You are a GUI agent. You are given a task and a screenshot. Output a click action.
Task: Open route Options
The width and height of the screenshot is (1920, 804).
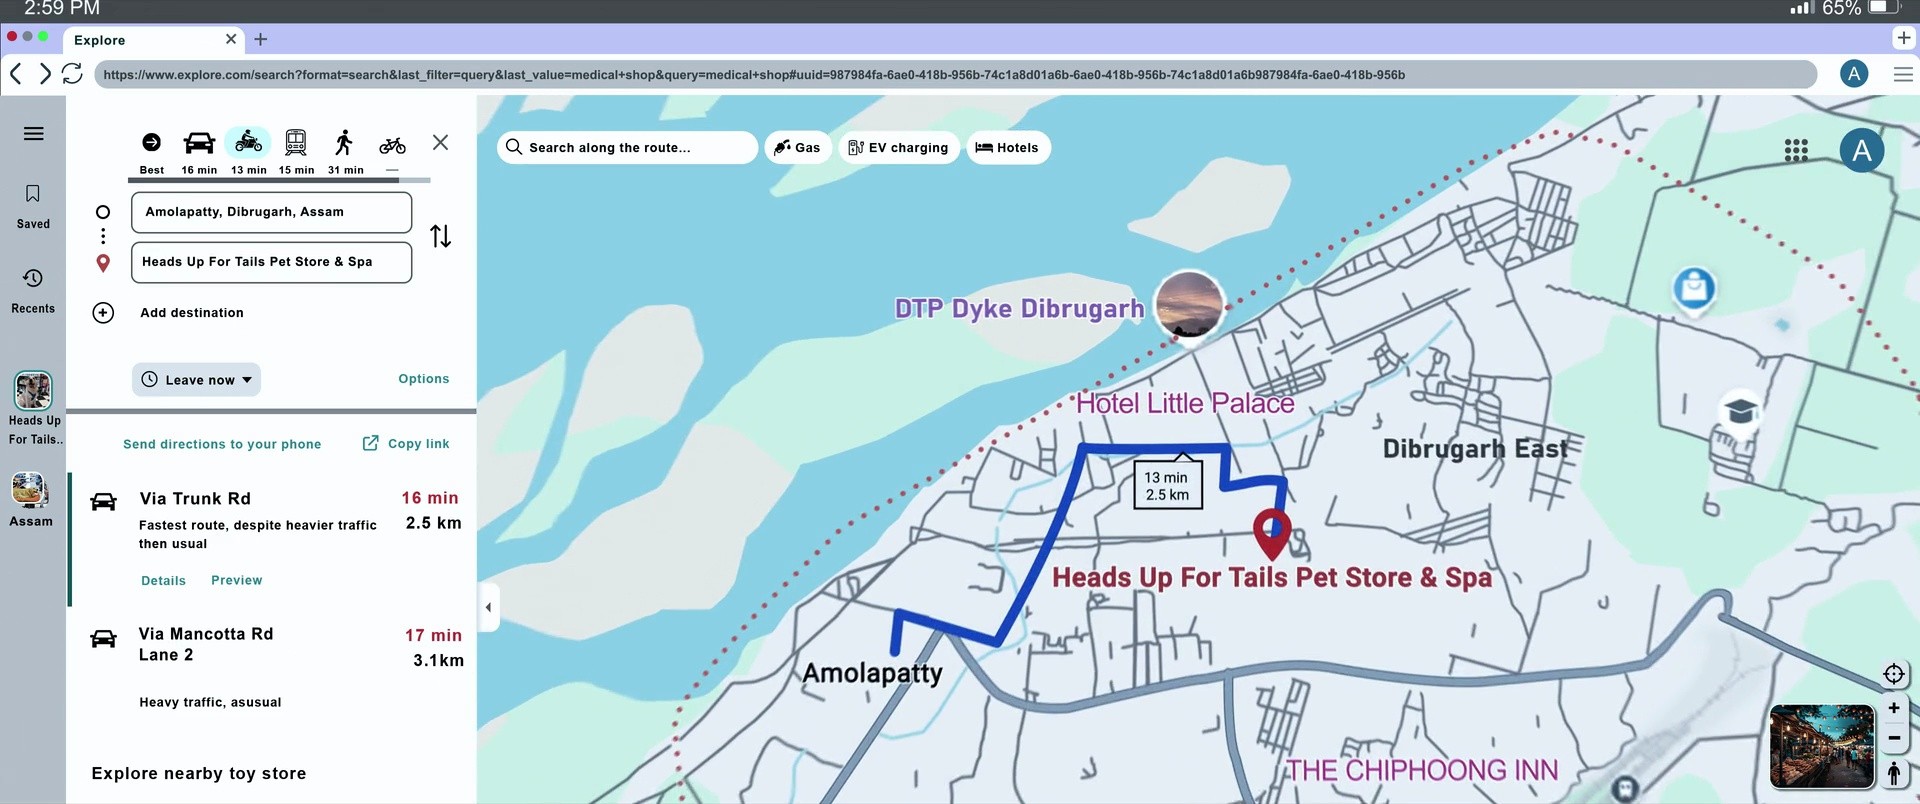coord(424,379)
